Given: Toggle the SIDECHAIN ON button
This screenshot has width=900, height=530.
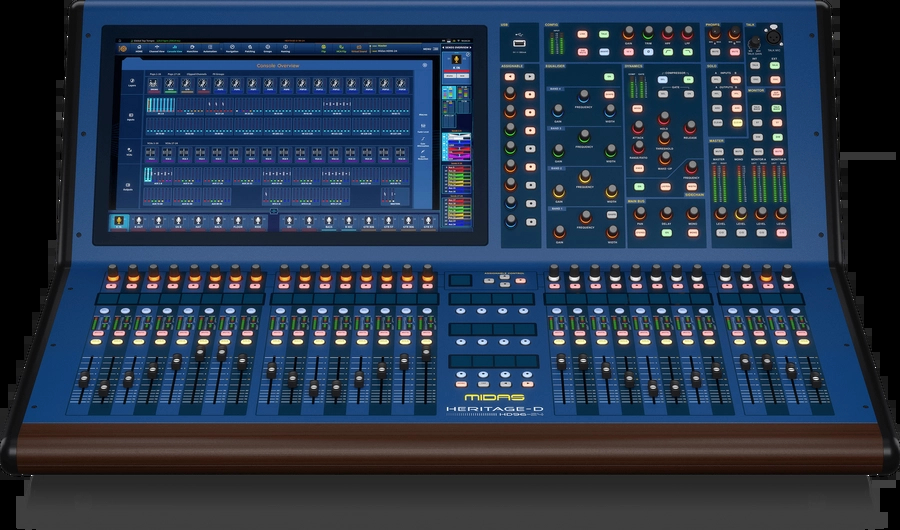Looking at the screenshot, I should [x=639, y=186].
